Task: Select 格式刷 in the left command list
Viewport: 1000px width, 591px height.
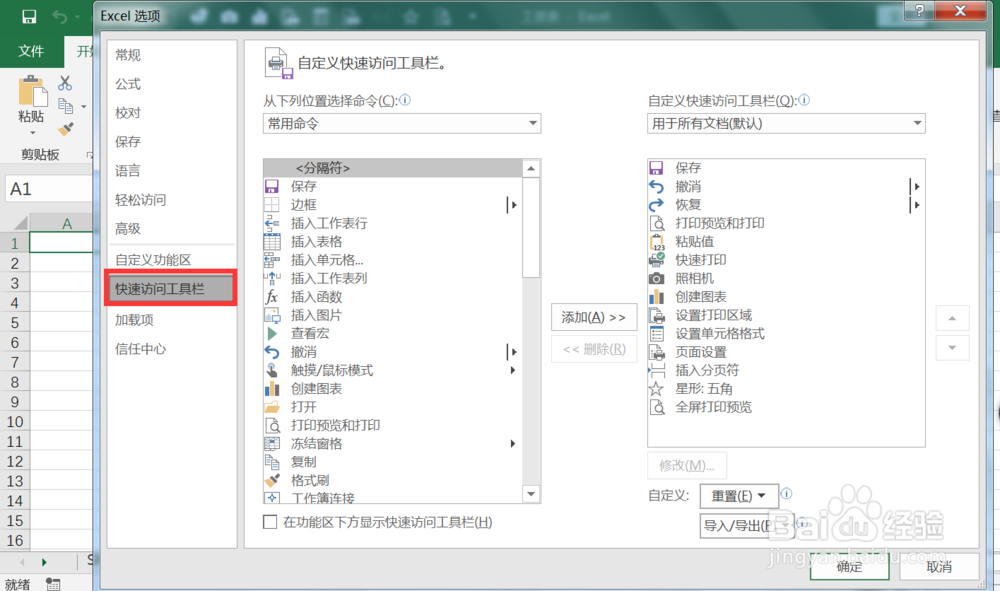Action: (x=392, y=481)
